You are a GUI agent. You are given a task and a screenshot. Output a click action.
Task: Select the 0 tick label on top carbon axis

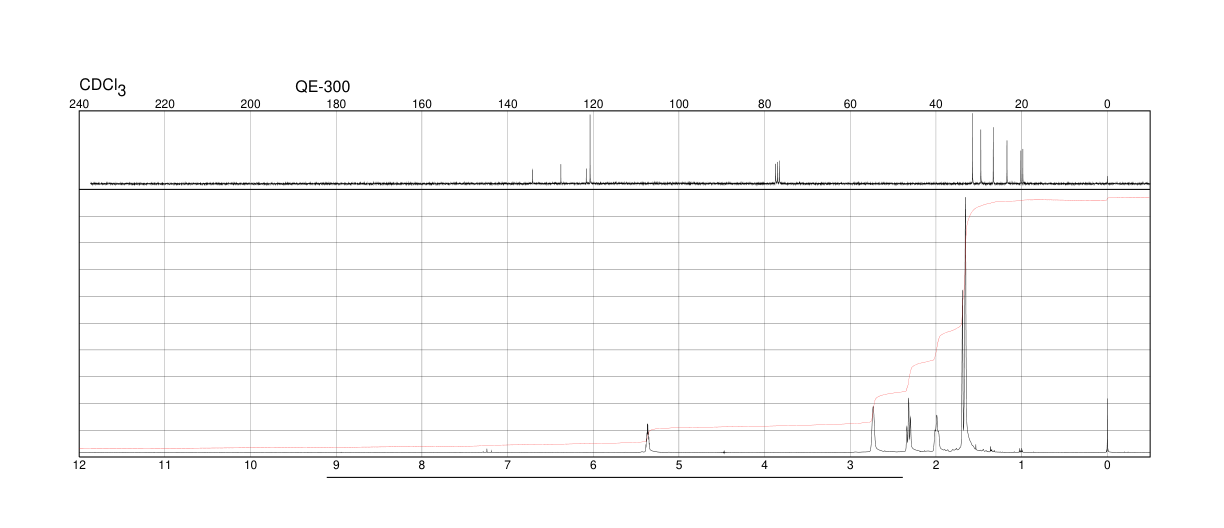(1107, 104)
